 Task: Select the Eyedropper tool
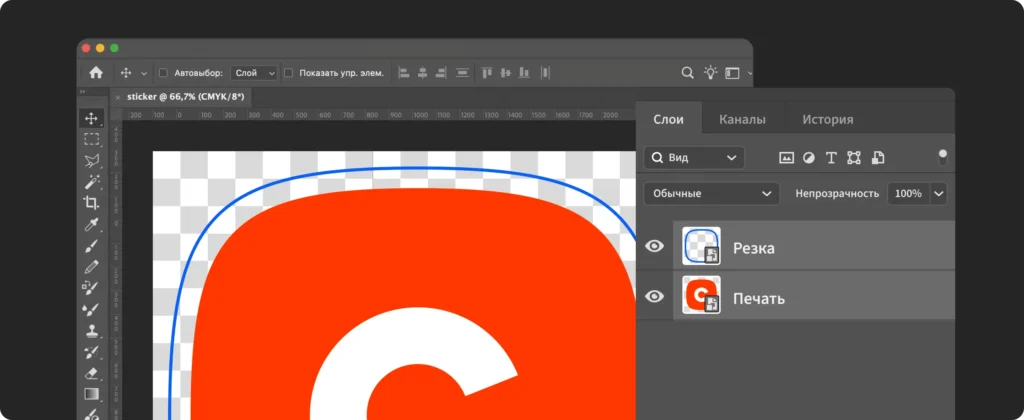(91, 225)
